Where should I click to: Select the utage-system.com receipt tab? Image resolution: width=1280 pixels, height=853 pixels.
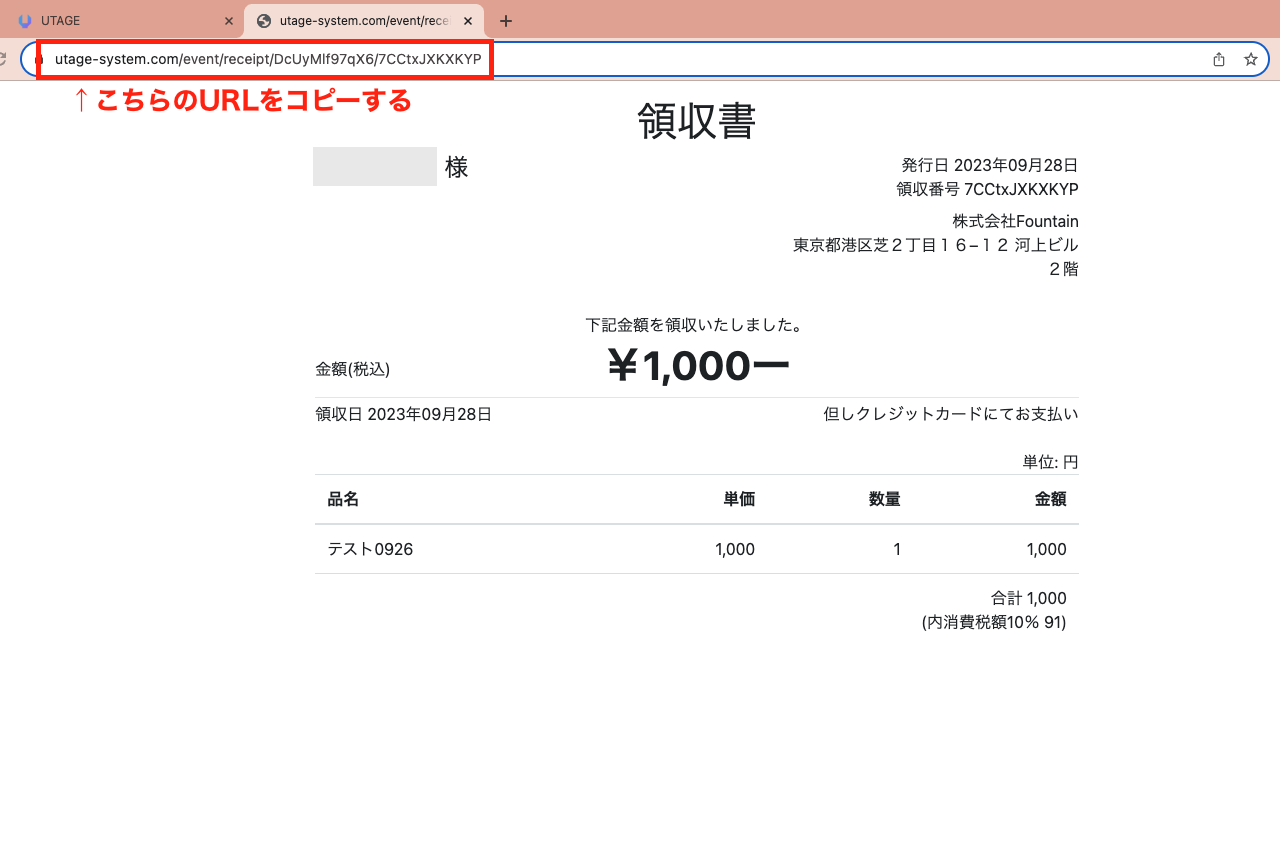point(362,21)
